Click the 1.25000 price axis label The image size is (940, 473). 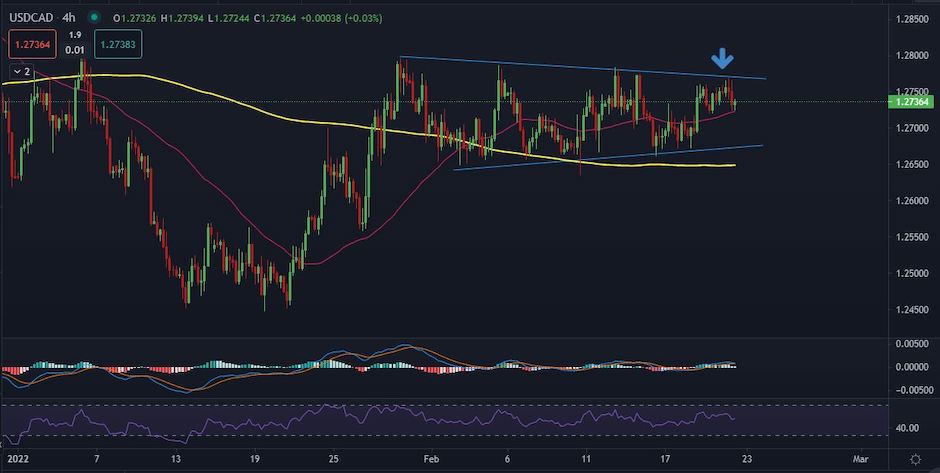click(x=912, y=273)
